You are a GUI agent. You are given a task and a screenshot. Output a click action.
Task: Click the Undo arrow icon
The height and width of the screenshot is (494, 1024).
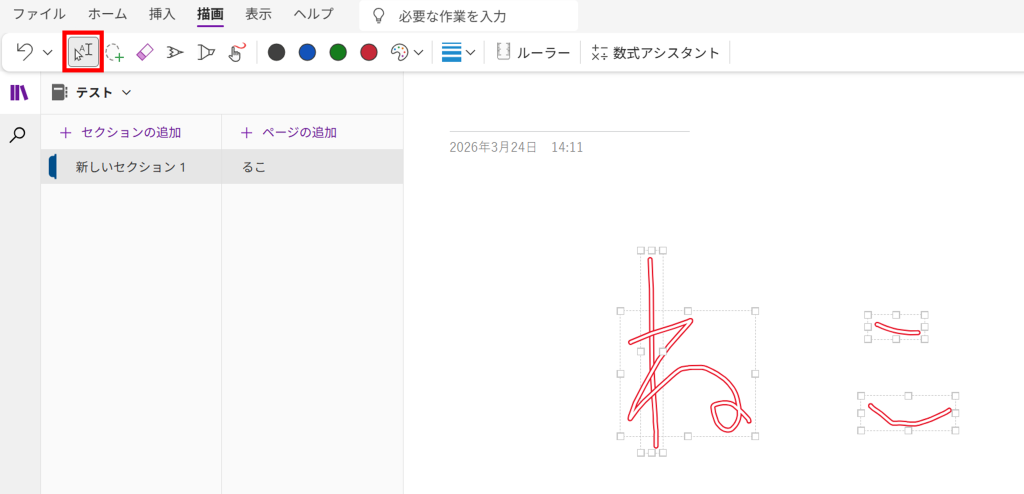25,52
